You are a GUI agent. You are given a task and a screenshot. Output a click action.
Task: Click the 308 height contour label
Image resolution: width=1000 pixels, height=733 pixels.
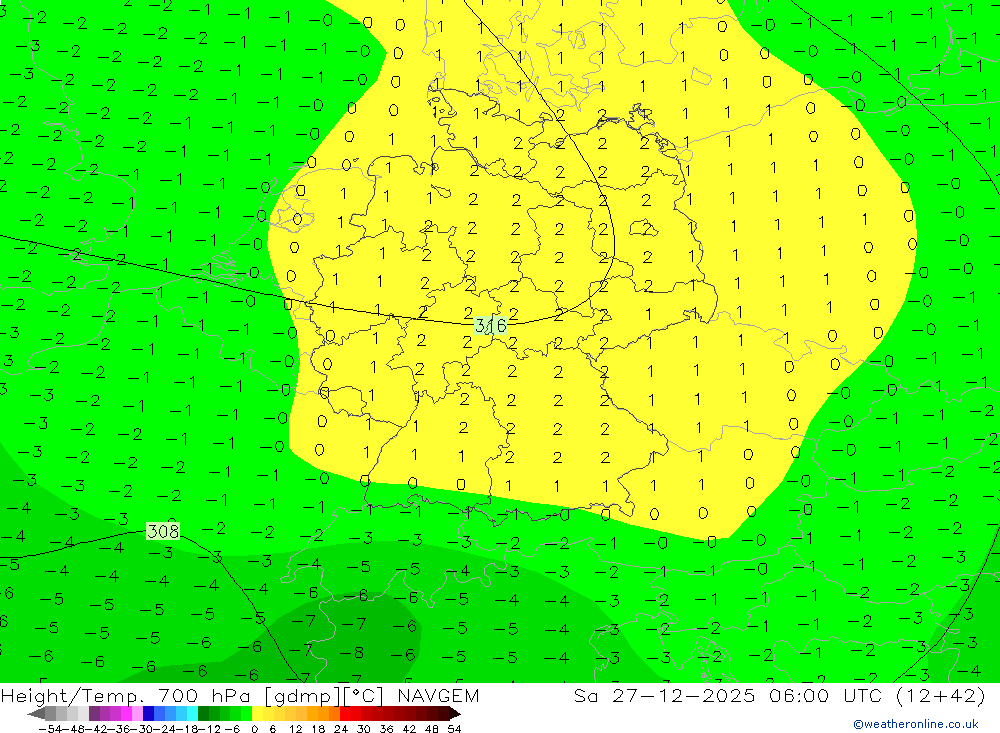coord(163,531)
